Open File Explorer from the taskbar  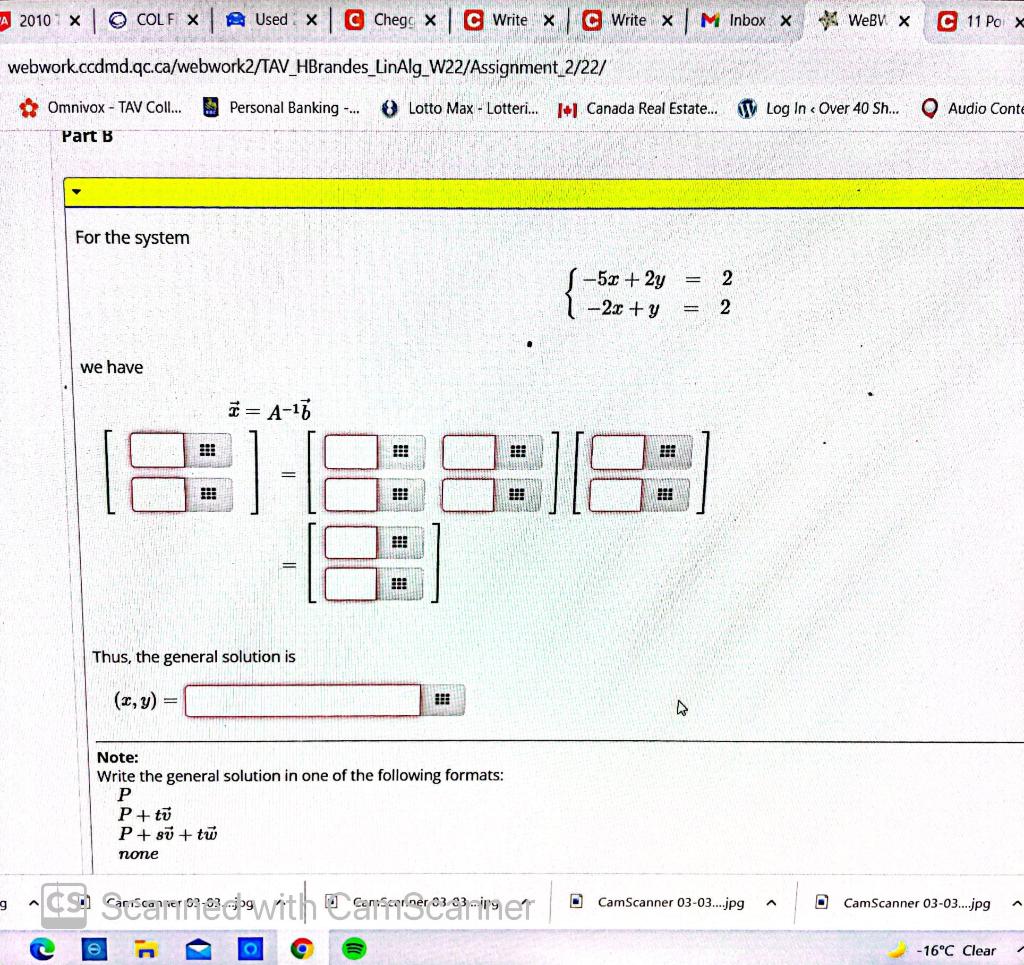pos(146,949)
